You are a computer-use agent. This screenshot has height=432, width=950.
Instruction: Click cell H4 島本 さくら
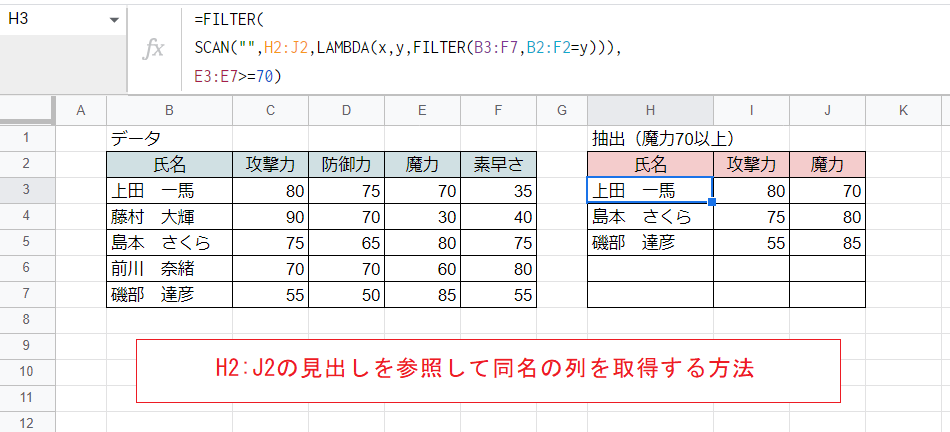650,216
